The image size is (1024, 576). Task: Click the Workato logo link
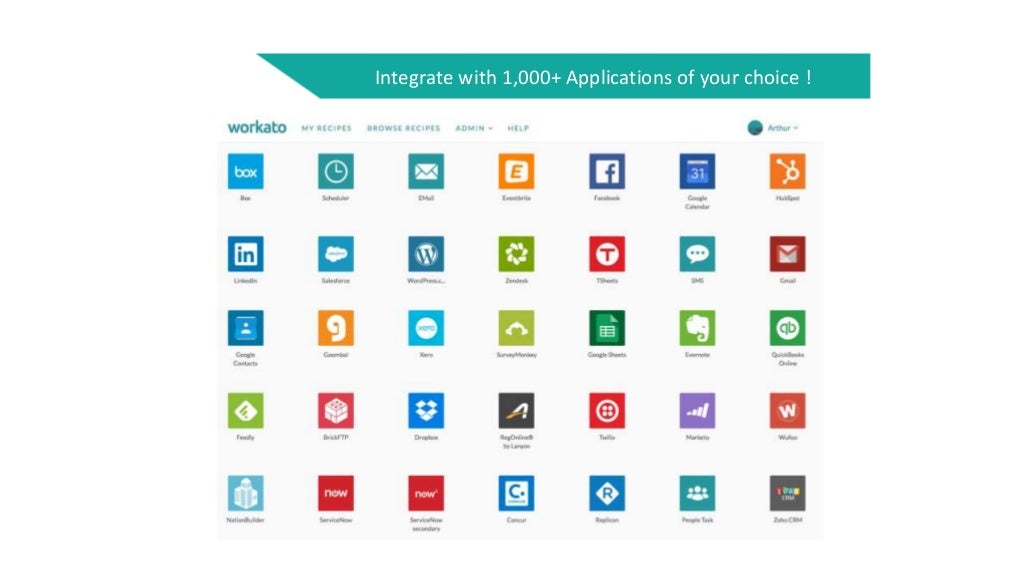click(257, 127)
